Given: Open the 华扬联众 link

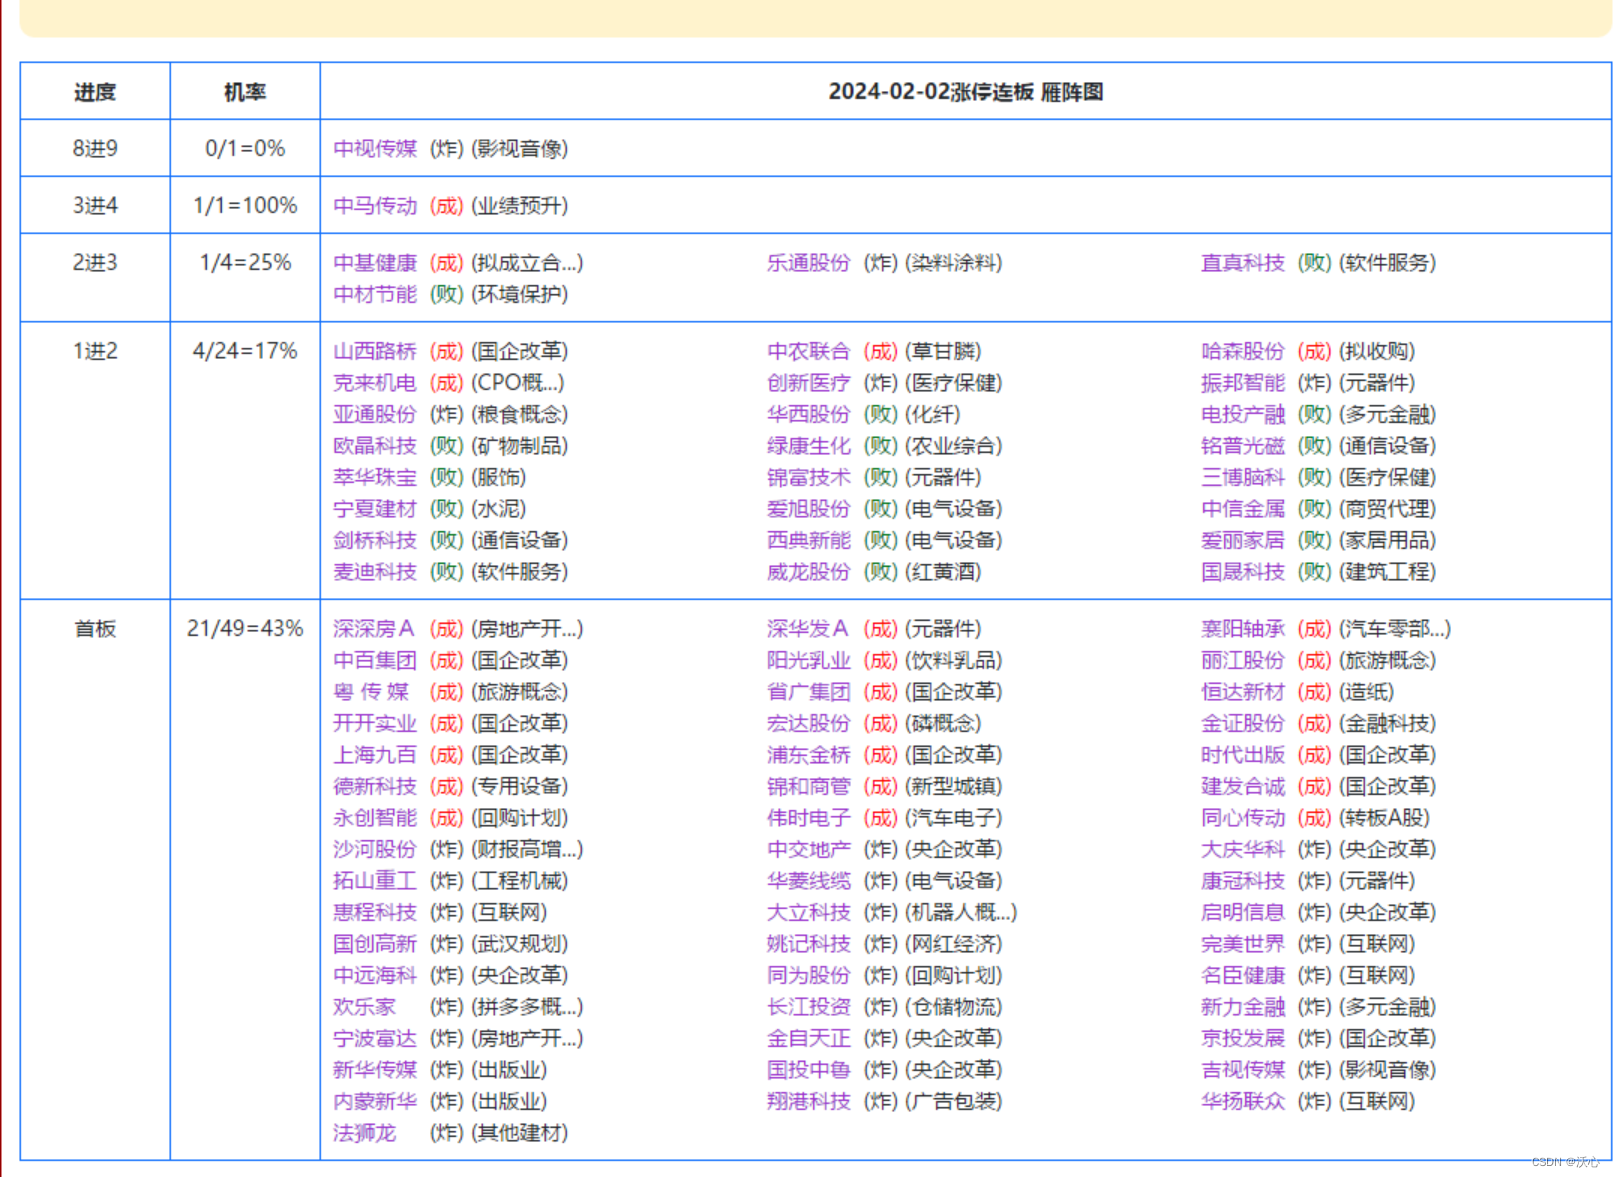Looking at the screenshot, I should (x=1243, y=1101).
